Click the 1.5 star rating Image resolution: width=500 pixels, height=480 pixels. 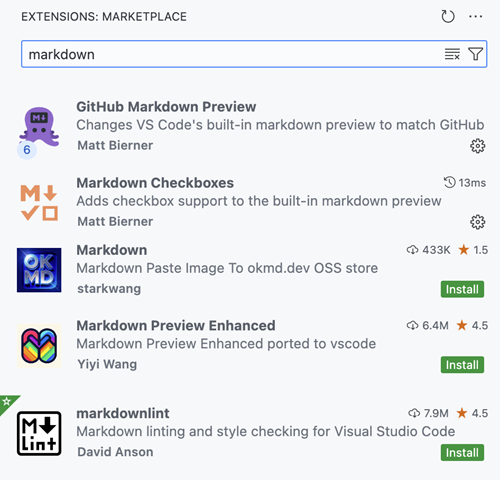click(x=473, y=250)
